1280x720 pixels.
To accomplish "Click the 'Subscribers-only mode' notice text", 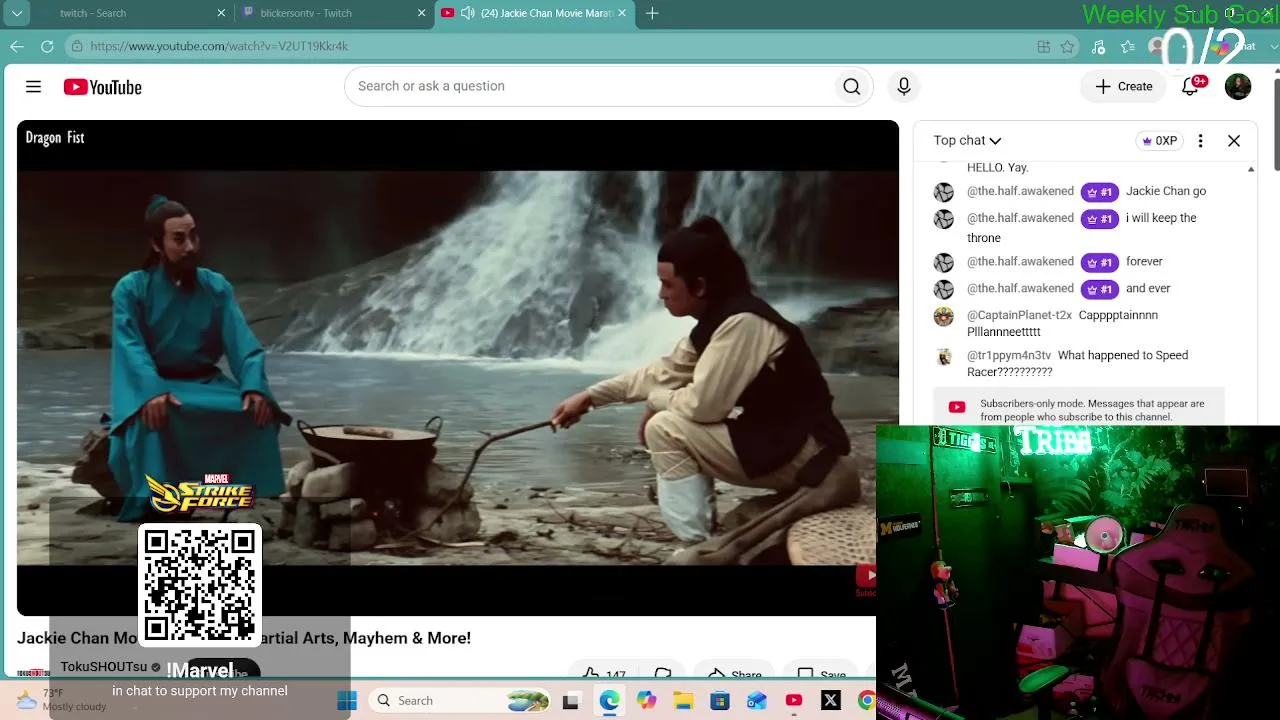I will point(1092,410).
